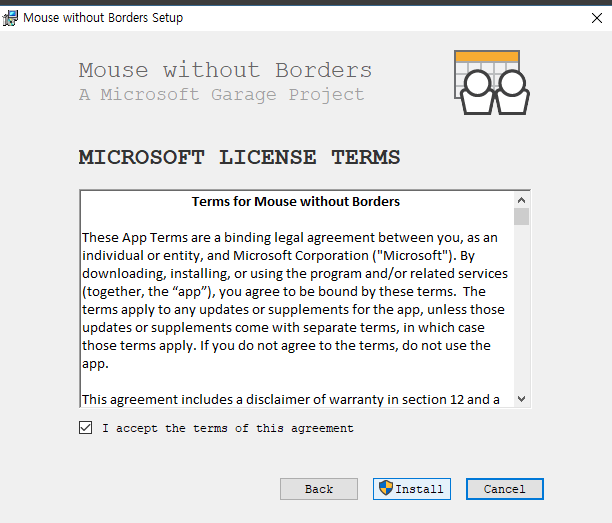Click line "This agreement includes a disclaimer"
This screenshot has height=523, width=612.
pyautogui.click(x=291, y=400)
